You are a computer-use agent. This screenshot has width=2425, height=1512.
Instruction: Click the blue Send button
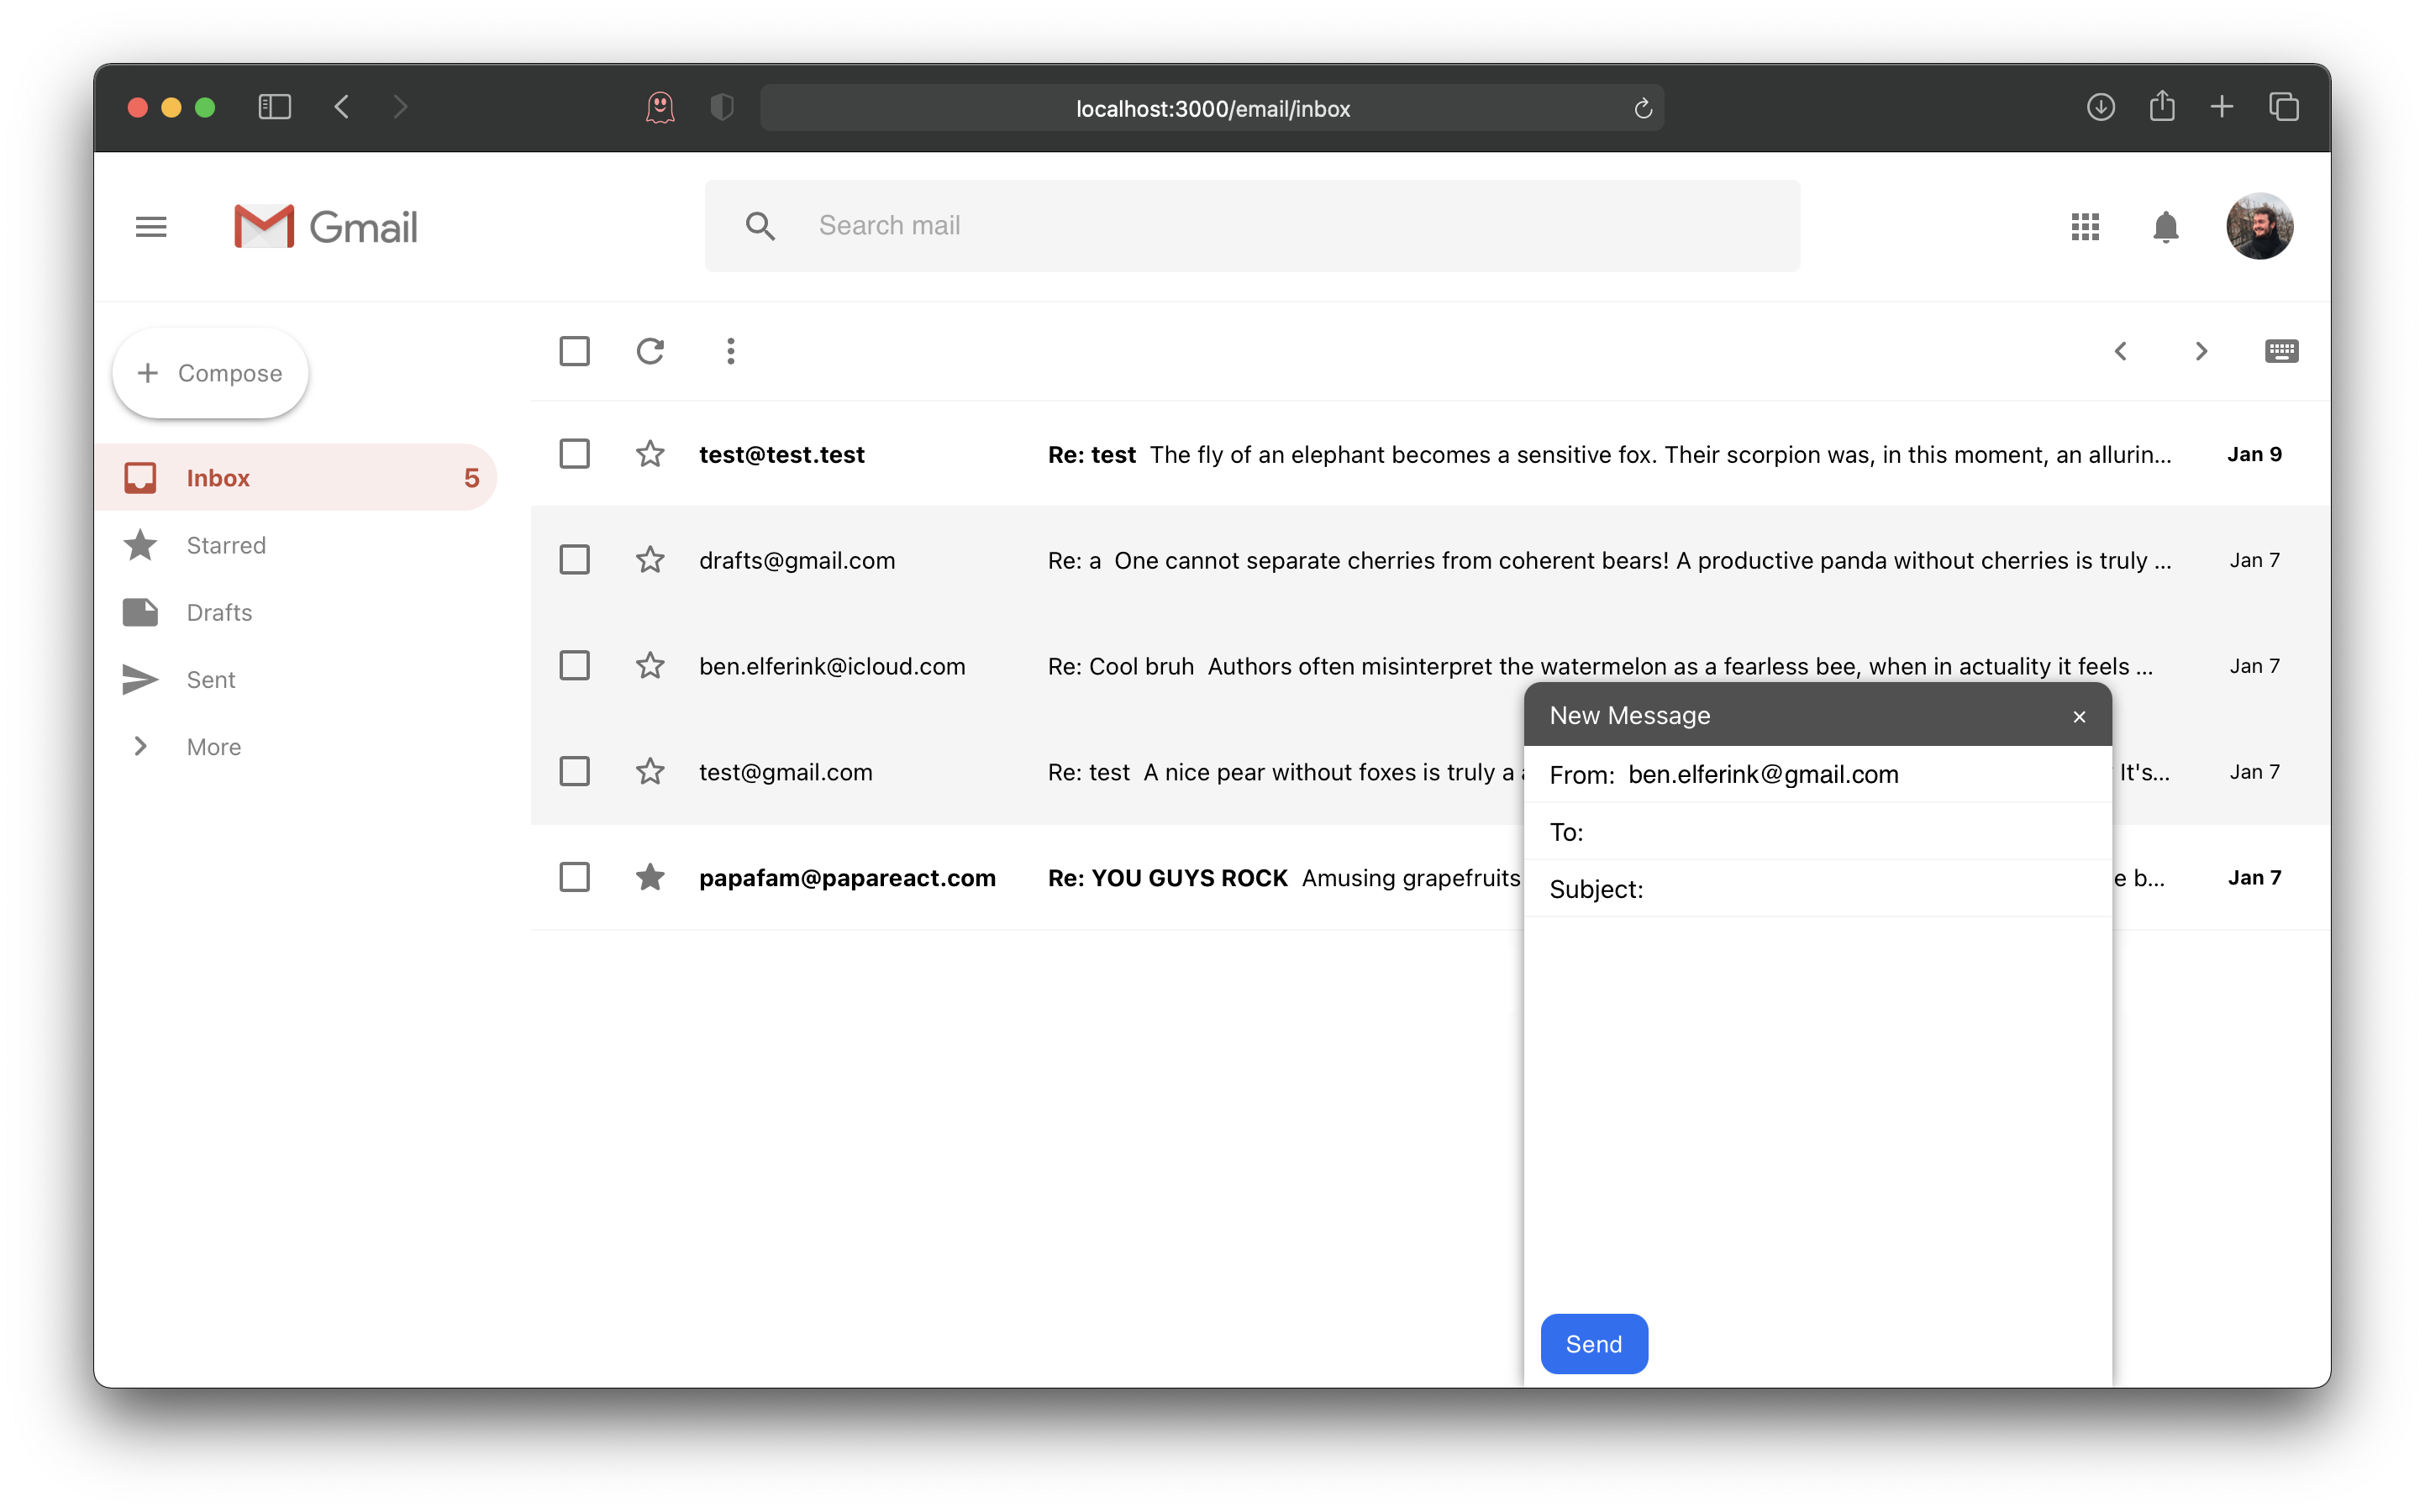(1593, 1344)
